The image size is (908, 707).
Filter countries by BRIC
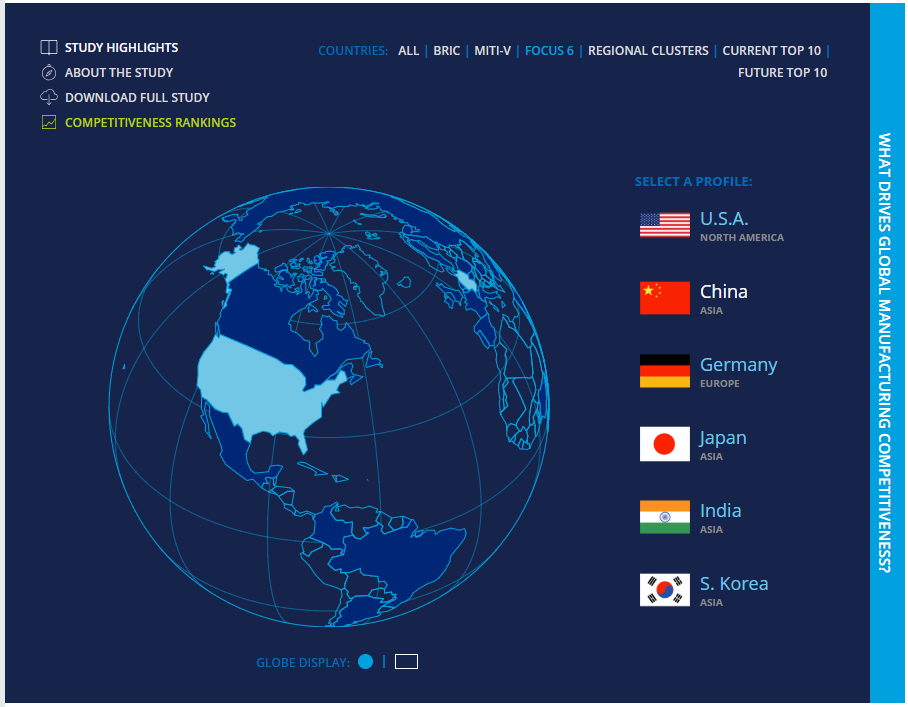(447, 50)
